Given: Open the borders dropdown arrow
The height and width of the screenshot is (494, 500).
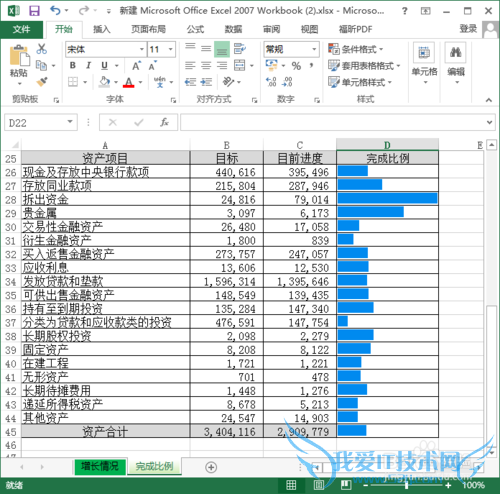Looking at the screenshot, I should (85, 82).
